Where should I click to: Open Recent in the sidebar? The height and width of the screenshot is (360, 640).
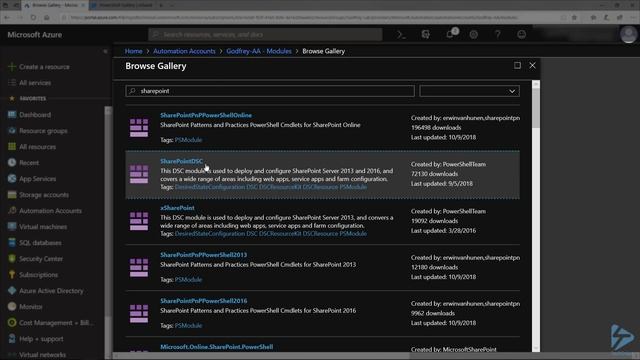pos(29,162)
